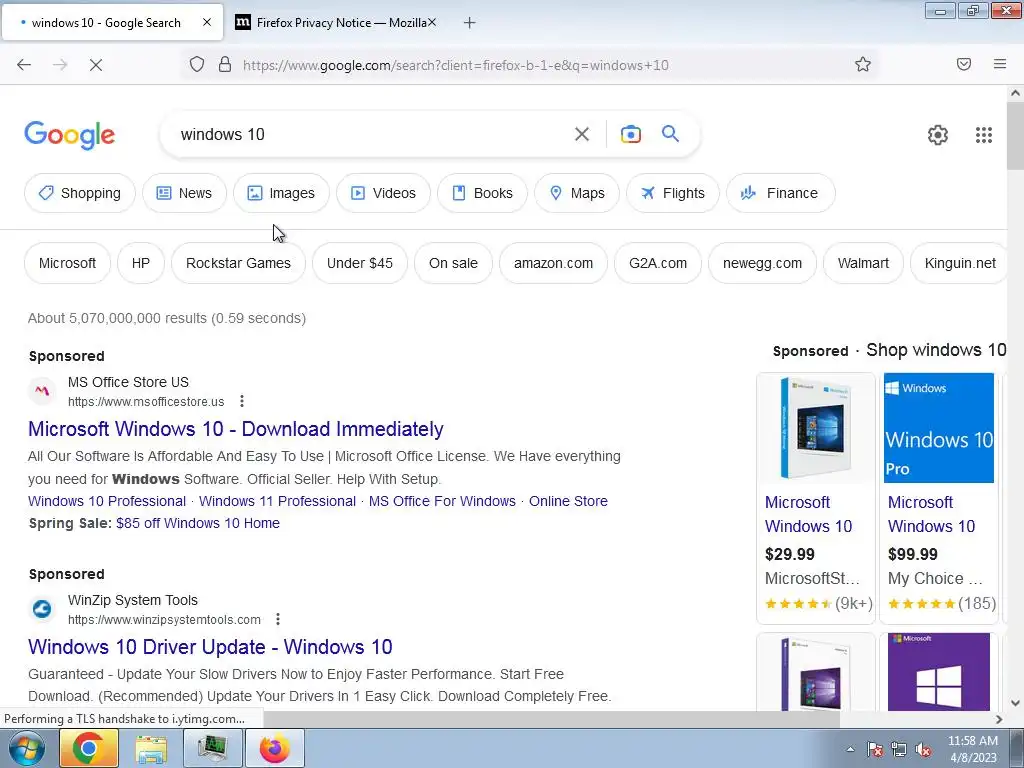Filter results by Finance
Image resolution: width=1024 pixels, height=768 pixels.
[x=780, y=193]
